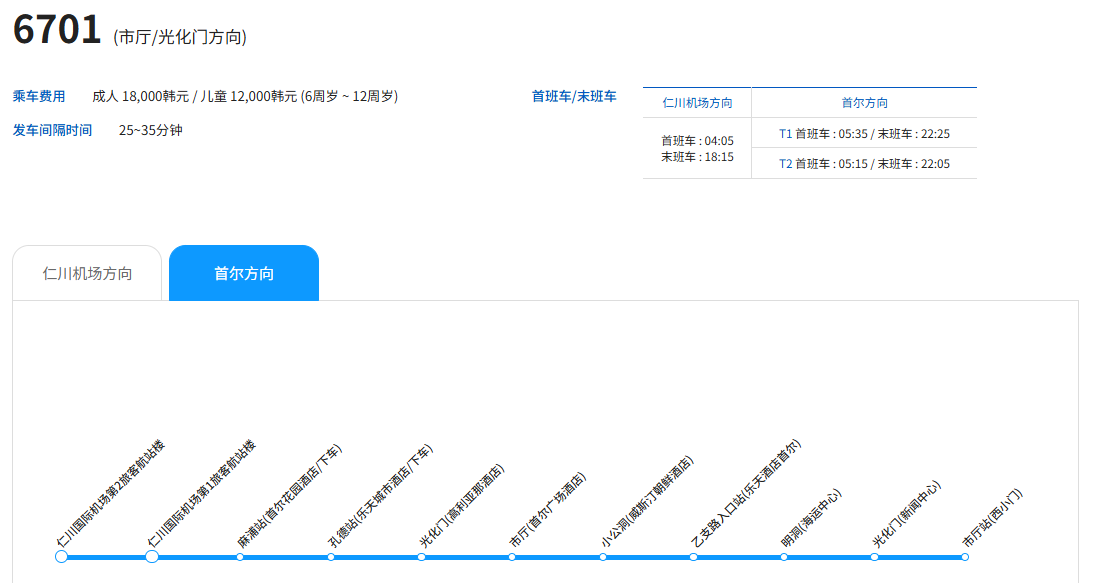Select the 乙支路入口站 stop dot
The image size is (1099, 583).
click(693, 557)
